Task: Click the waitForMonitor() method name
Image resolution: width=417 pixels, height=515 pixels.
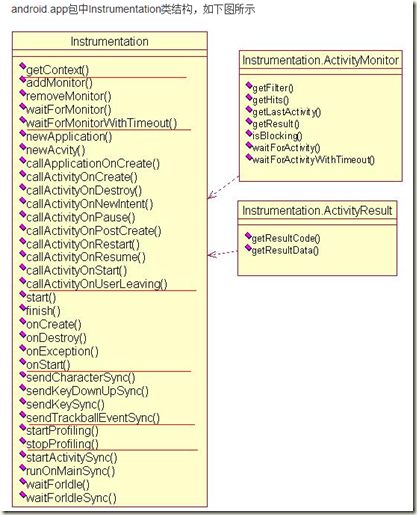Action: coord(69,110)
